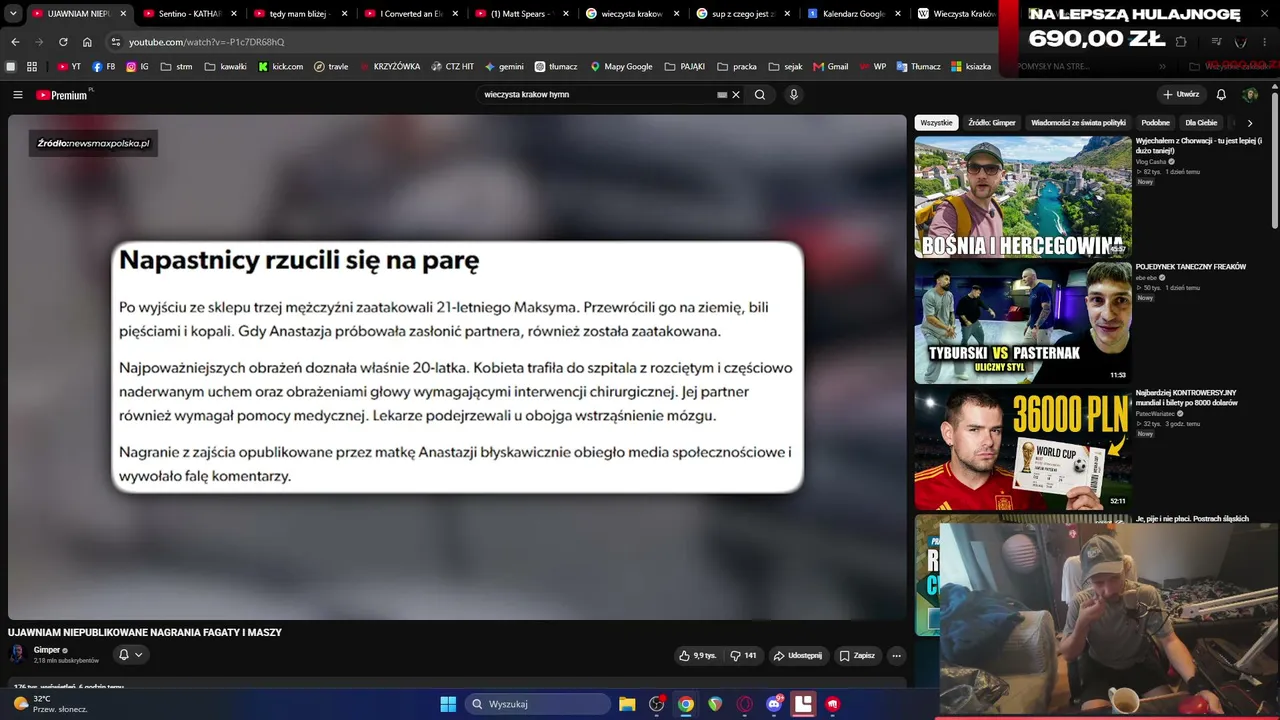This screenshot has width=1280, height=720.
Task: Switch to the 'tędy mam bliżej' tab
Action: tap(300, 14)
